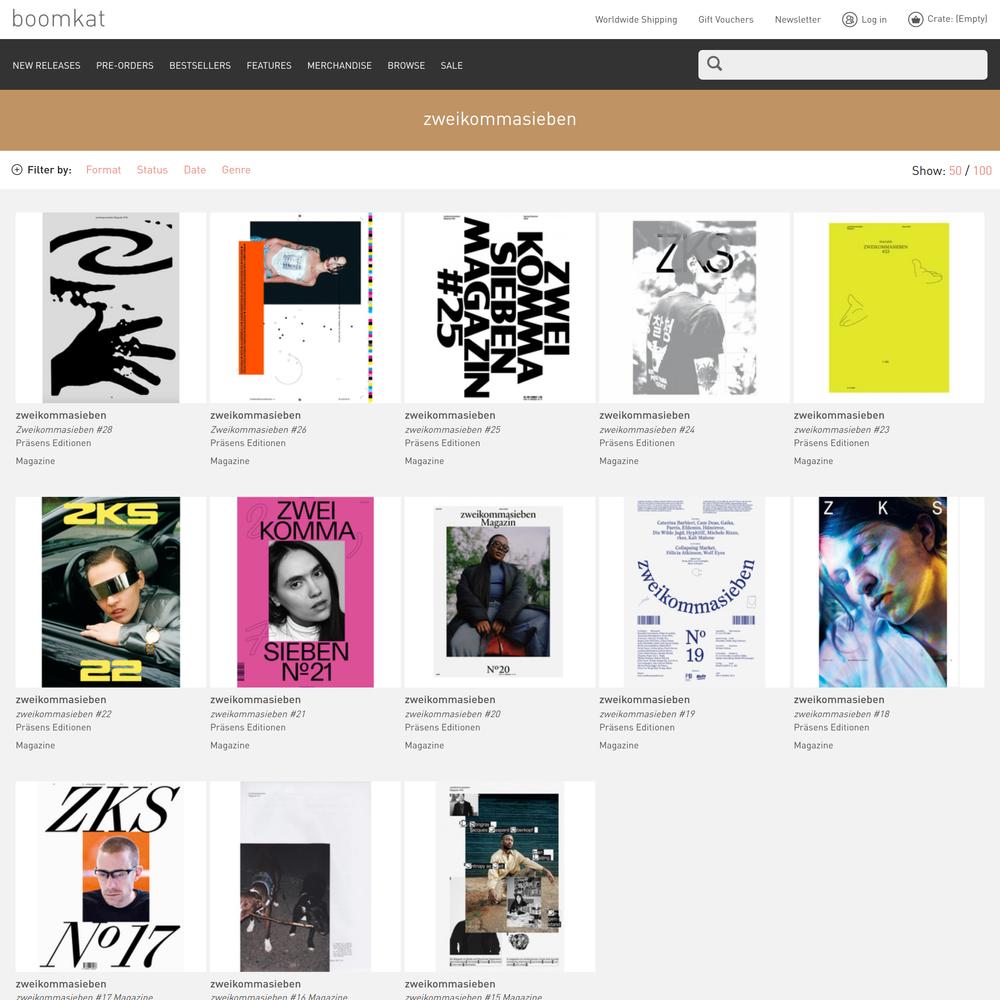Click title link 'zweikommasieben #23'
The width and height of the screenshot is (1000, 1000).
click(x=842, y=430)
